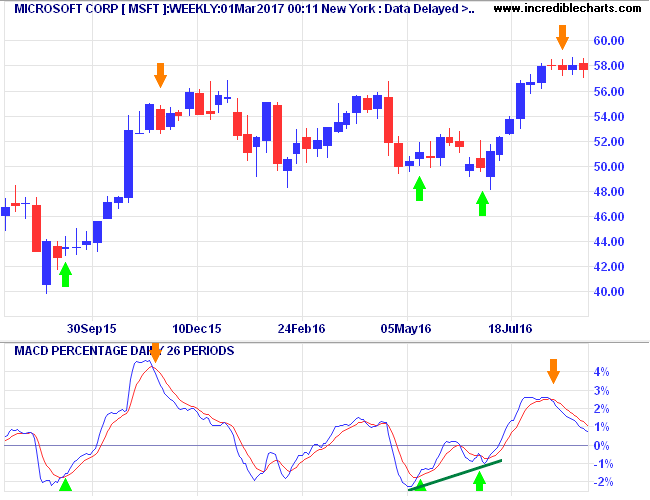Click the 1% MACD axis label
Viewport: 650px width, 500px height.
[x=601, y=427]
